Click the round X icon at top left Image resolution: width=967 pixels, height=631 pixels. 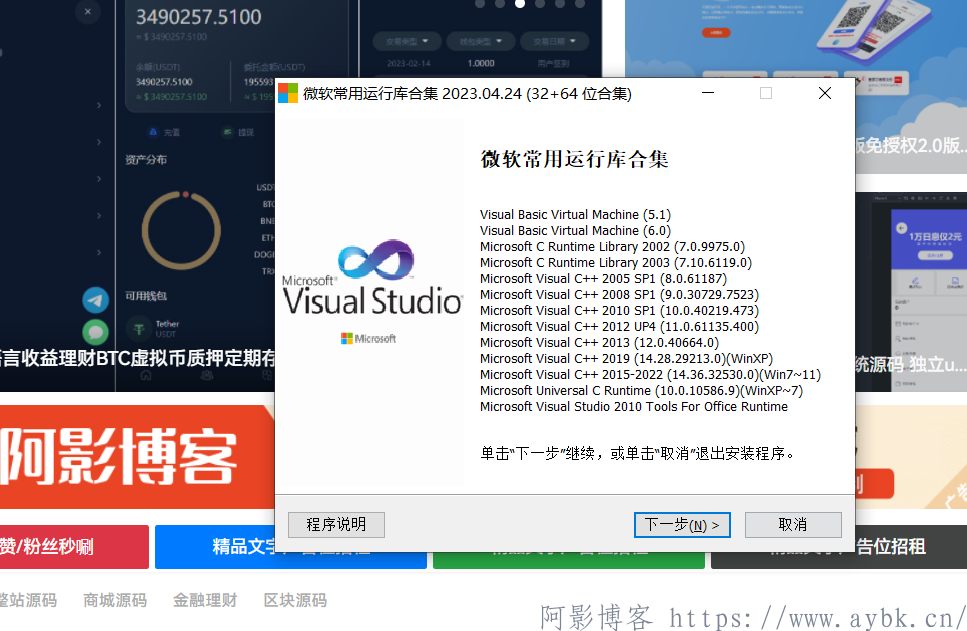click(x=88, y=12)
